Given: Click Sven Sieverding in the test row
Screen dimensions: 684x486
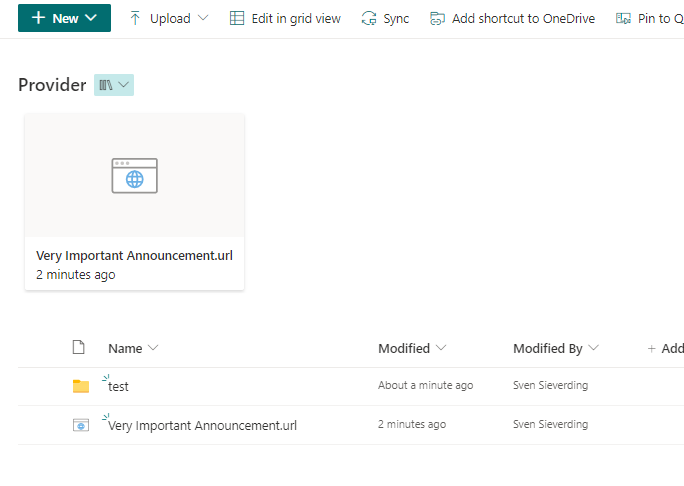Looking at the screenshot, I should 551,385.
